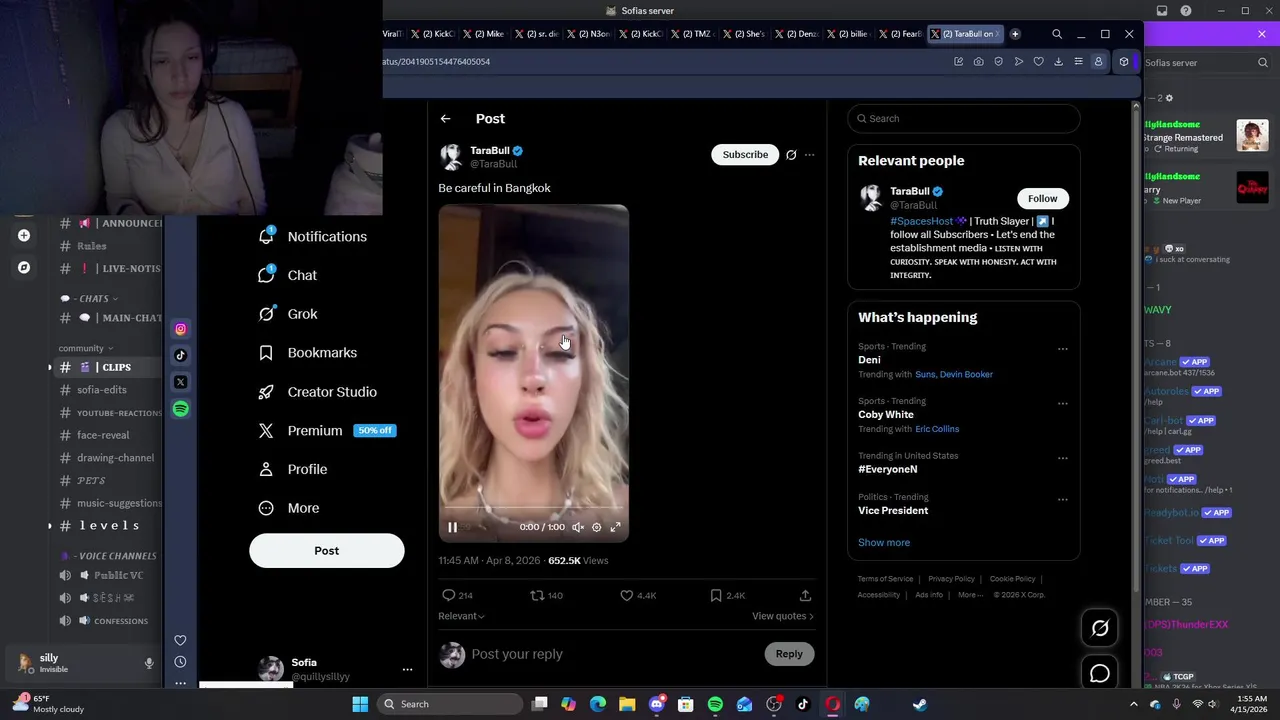Open options for the #EveryoneN trend
1280x720 pixels.
coord(1062,459)
